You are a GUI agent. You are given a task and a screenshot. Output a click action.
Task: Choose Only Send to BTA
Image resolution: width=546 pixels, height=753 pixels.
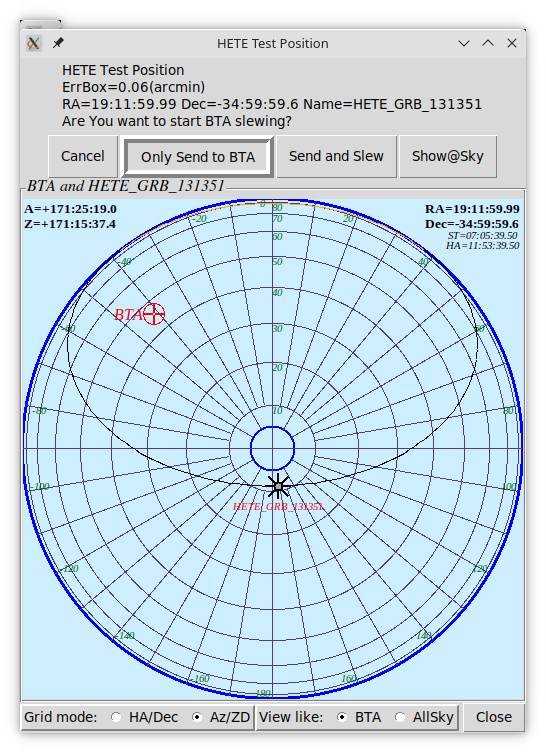[x=198, y=157]
